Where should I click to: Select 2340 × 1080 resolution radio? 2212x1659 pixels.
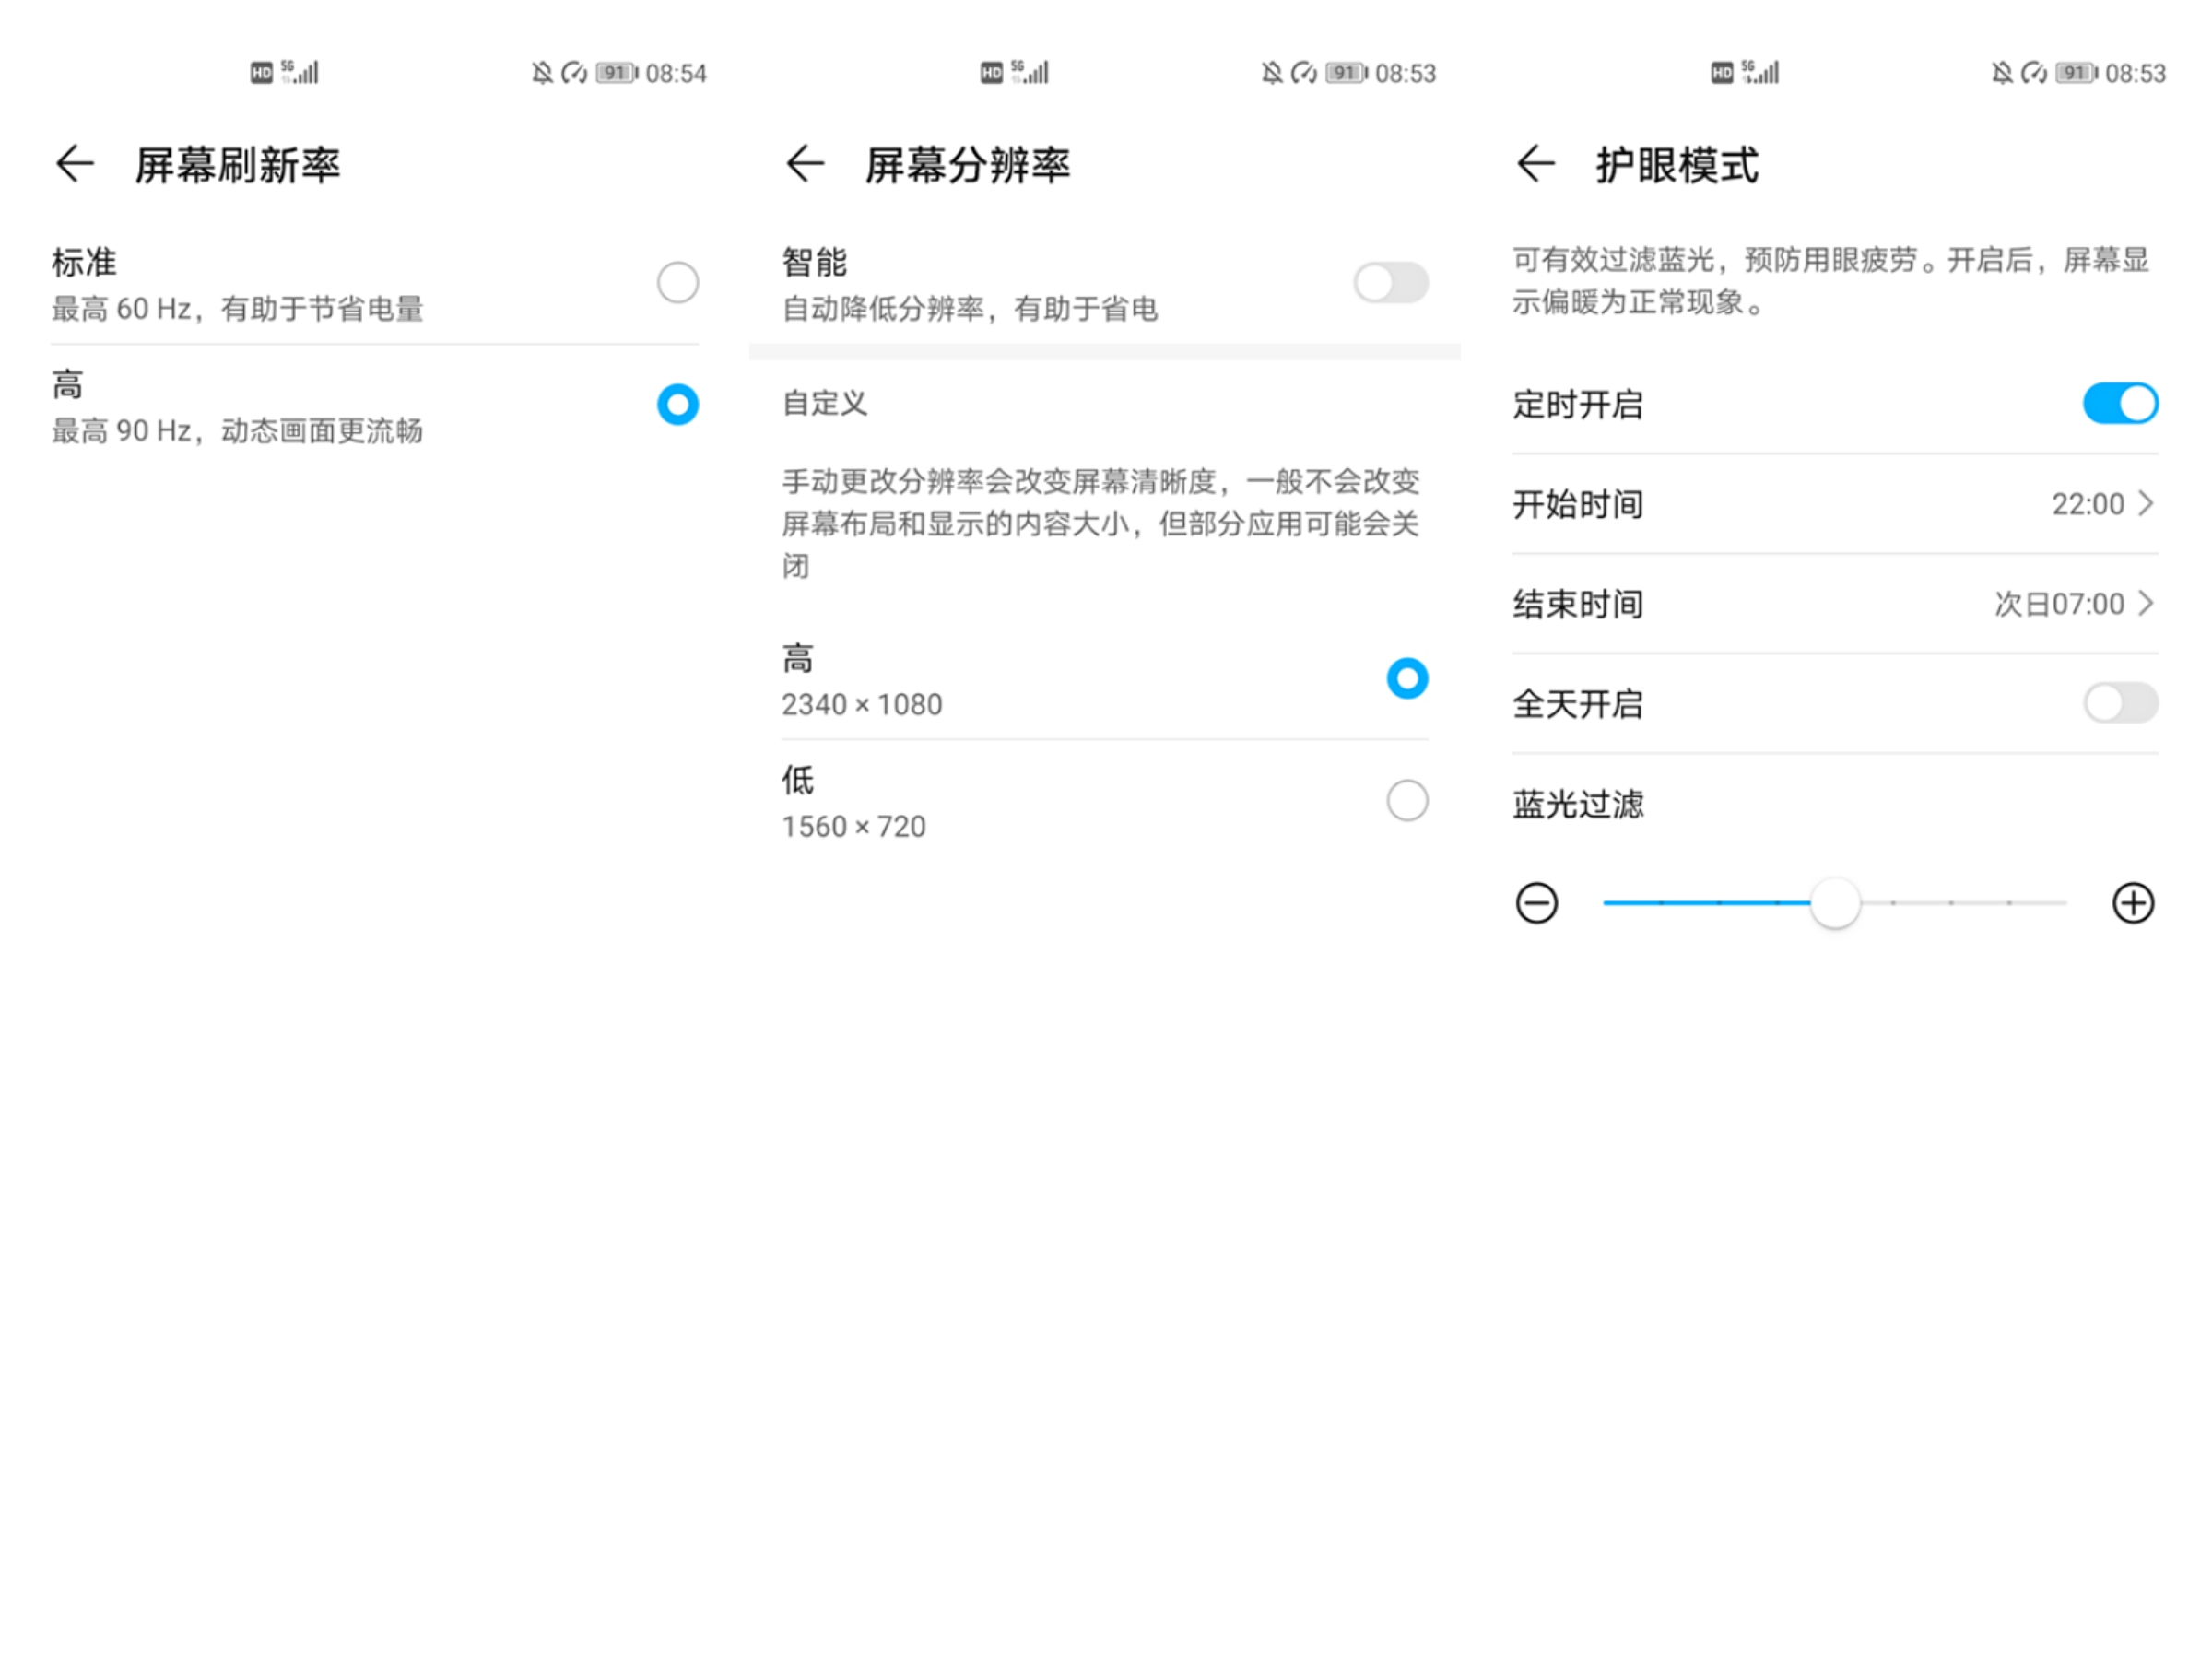[x=1407, y=679]
